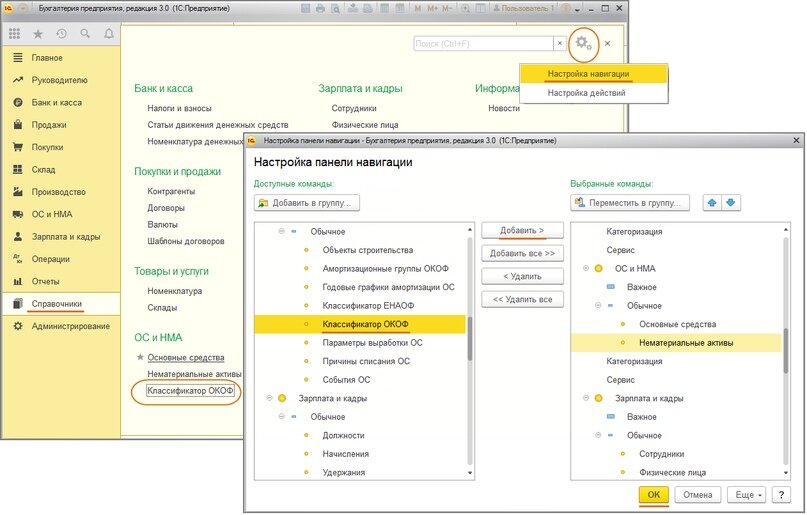
Task: Clear search field with its x button
Action: point(560,44)
